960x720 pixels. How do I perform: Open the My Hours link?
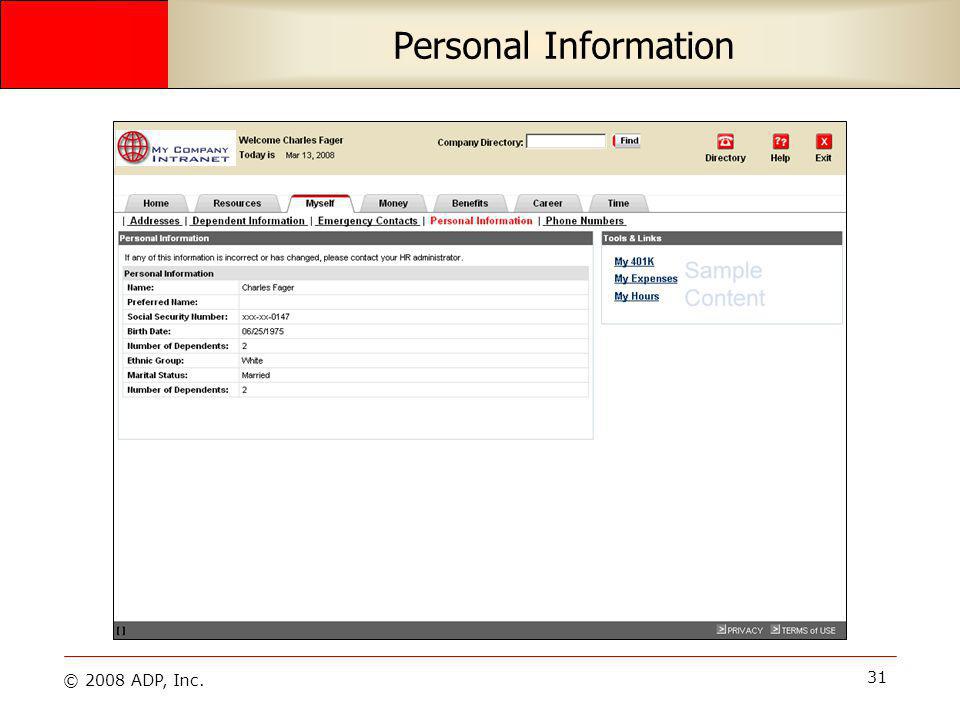tap(637, 296)
